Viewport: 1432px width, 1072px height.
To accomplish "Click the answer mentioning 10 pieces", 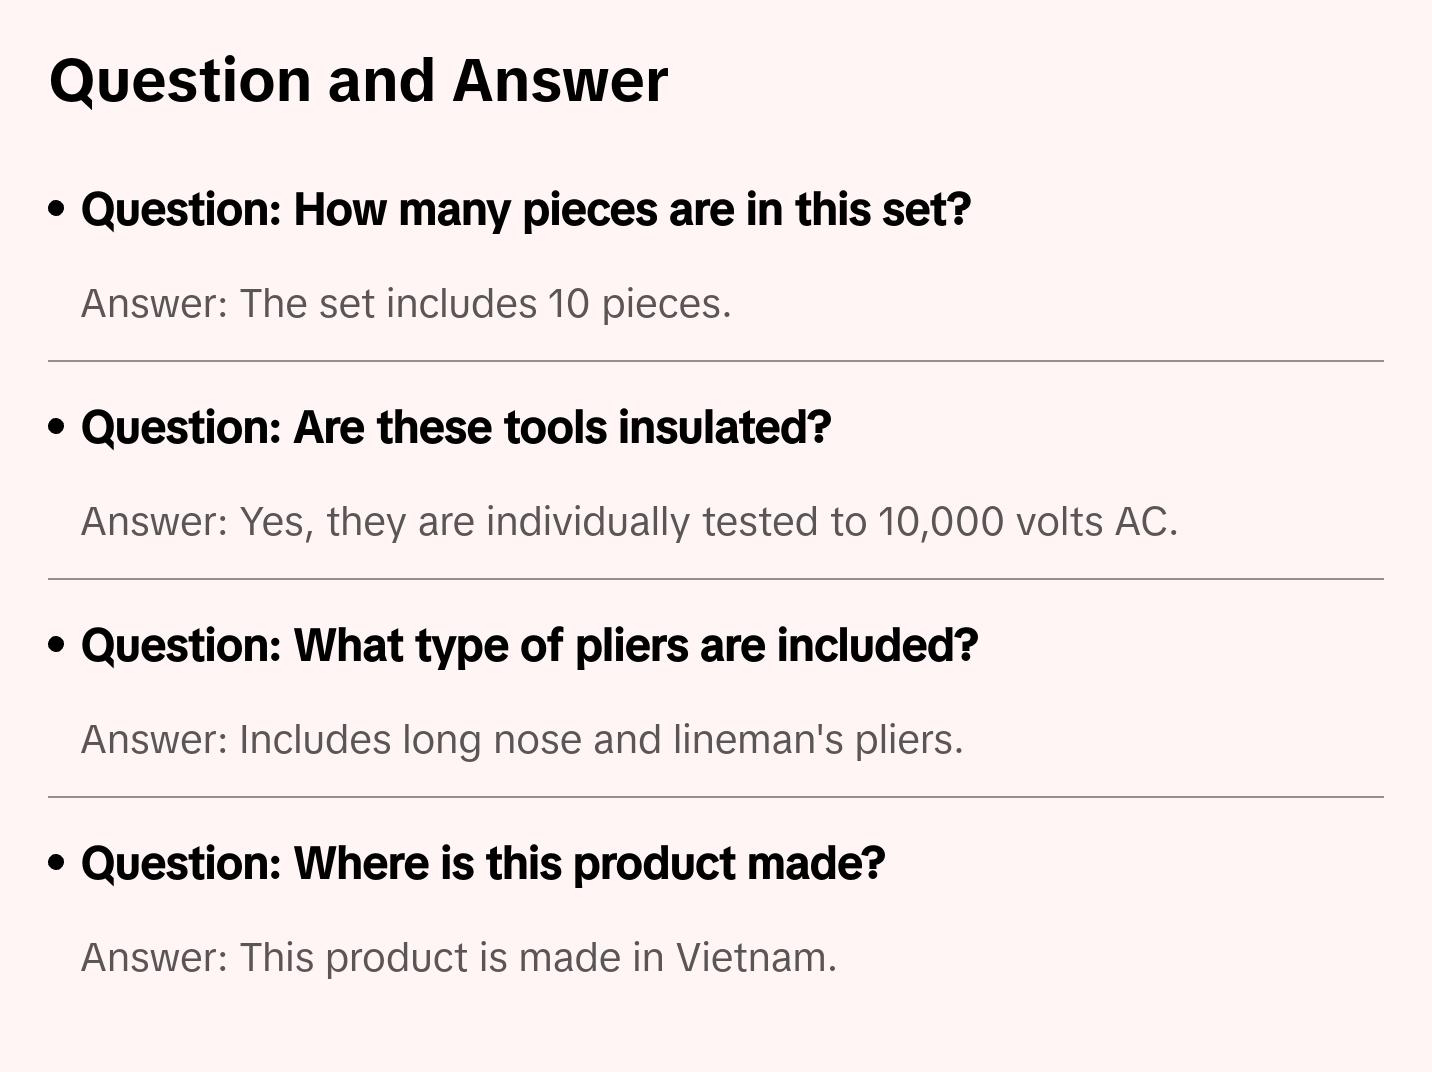I will point(406,304).
